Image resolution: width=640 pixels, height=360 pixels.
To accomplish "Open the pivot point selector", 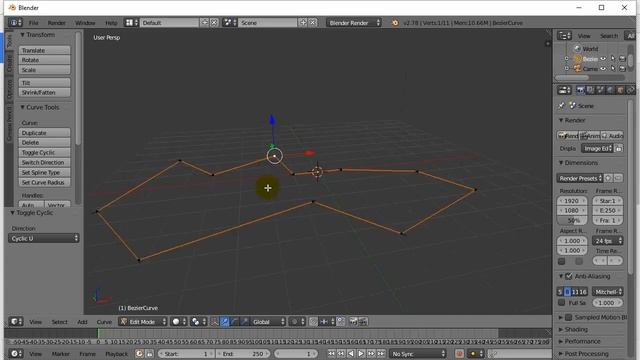I will [198, 322].
